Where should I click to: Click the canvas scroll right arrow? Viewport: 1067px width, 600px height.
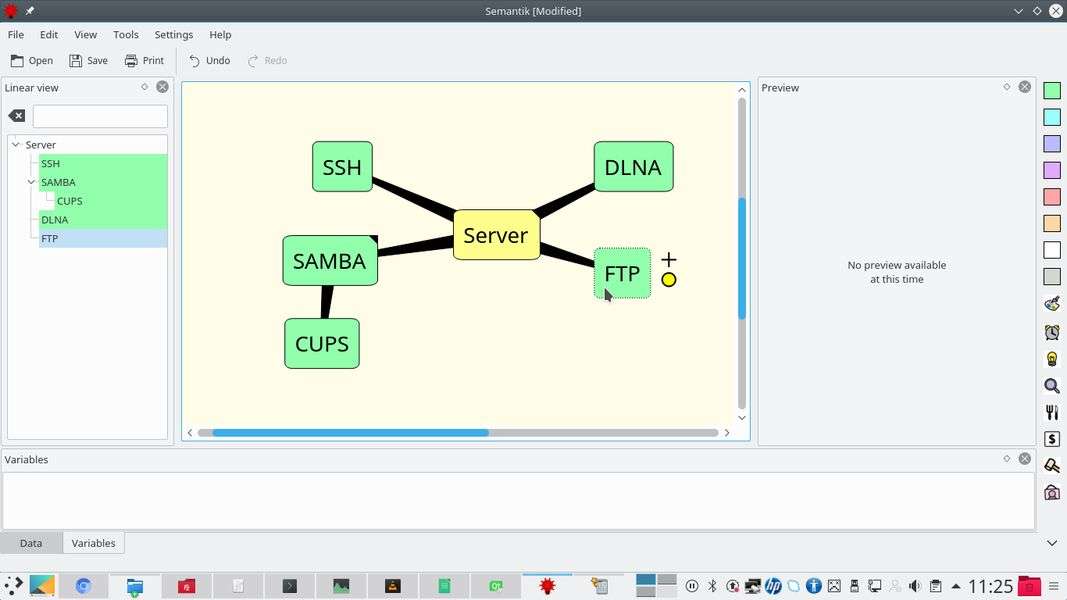(727, 433)
